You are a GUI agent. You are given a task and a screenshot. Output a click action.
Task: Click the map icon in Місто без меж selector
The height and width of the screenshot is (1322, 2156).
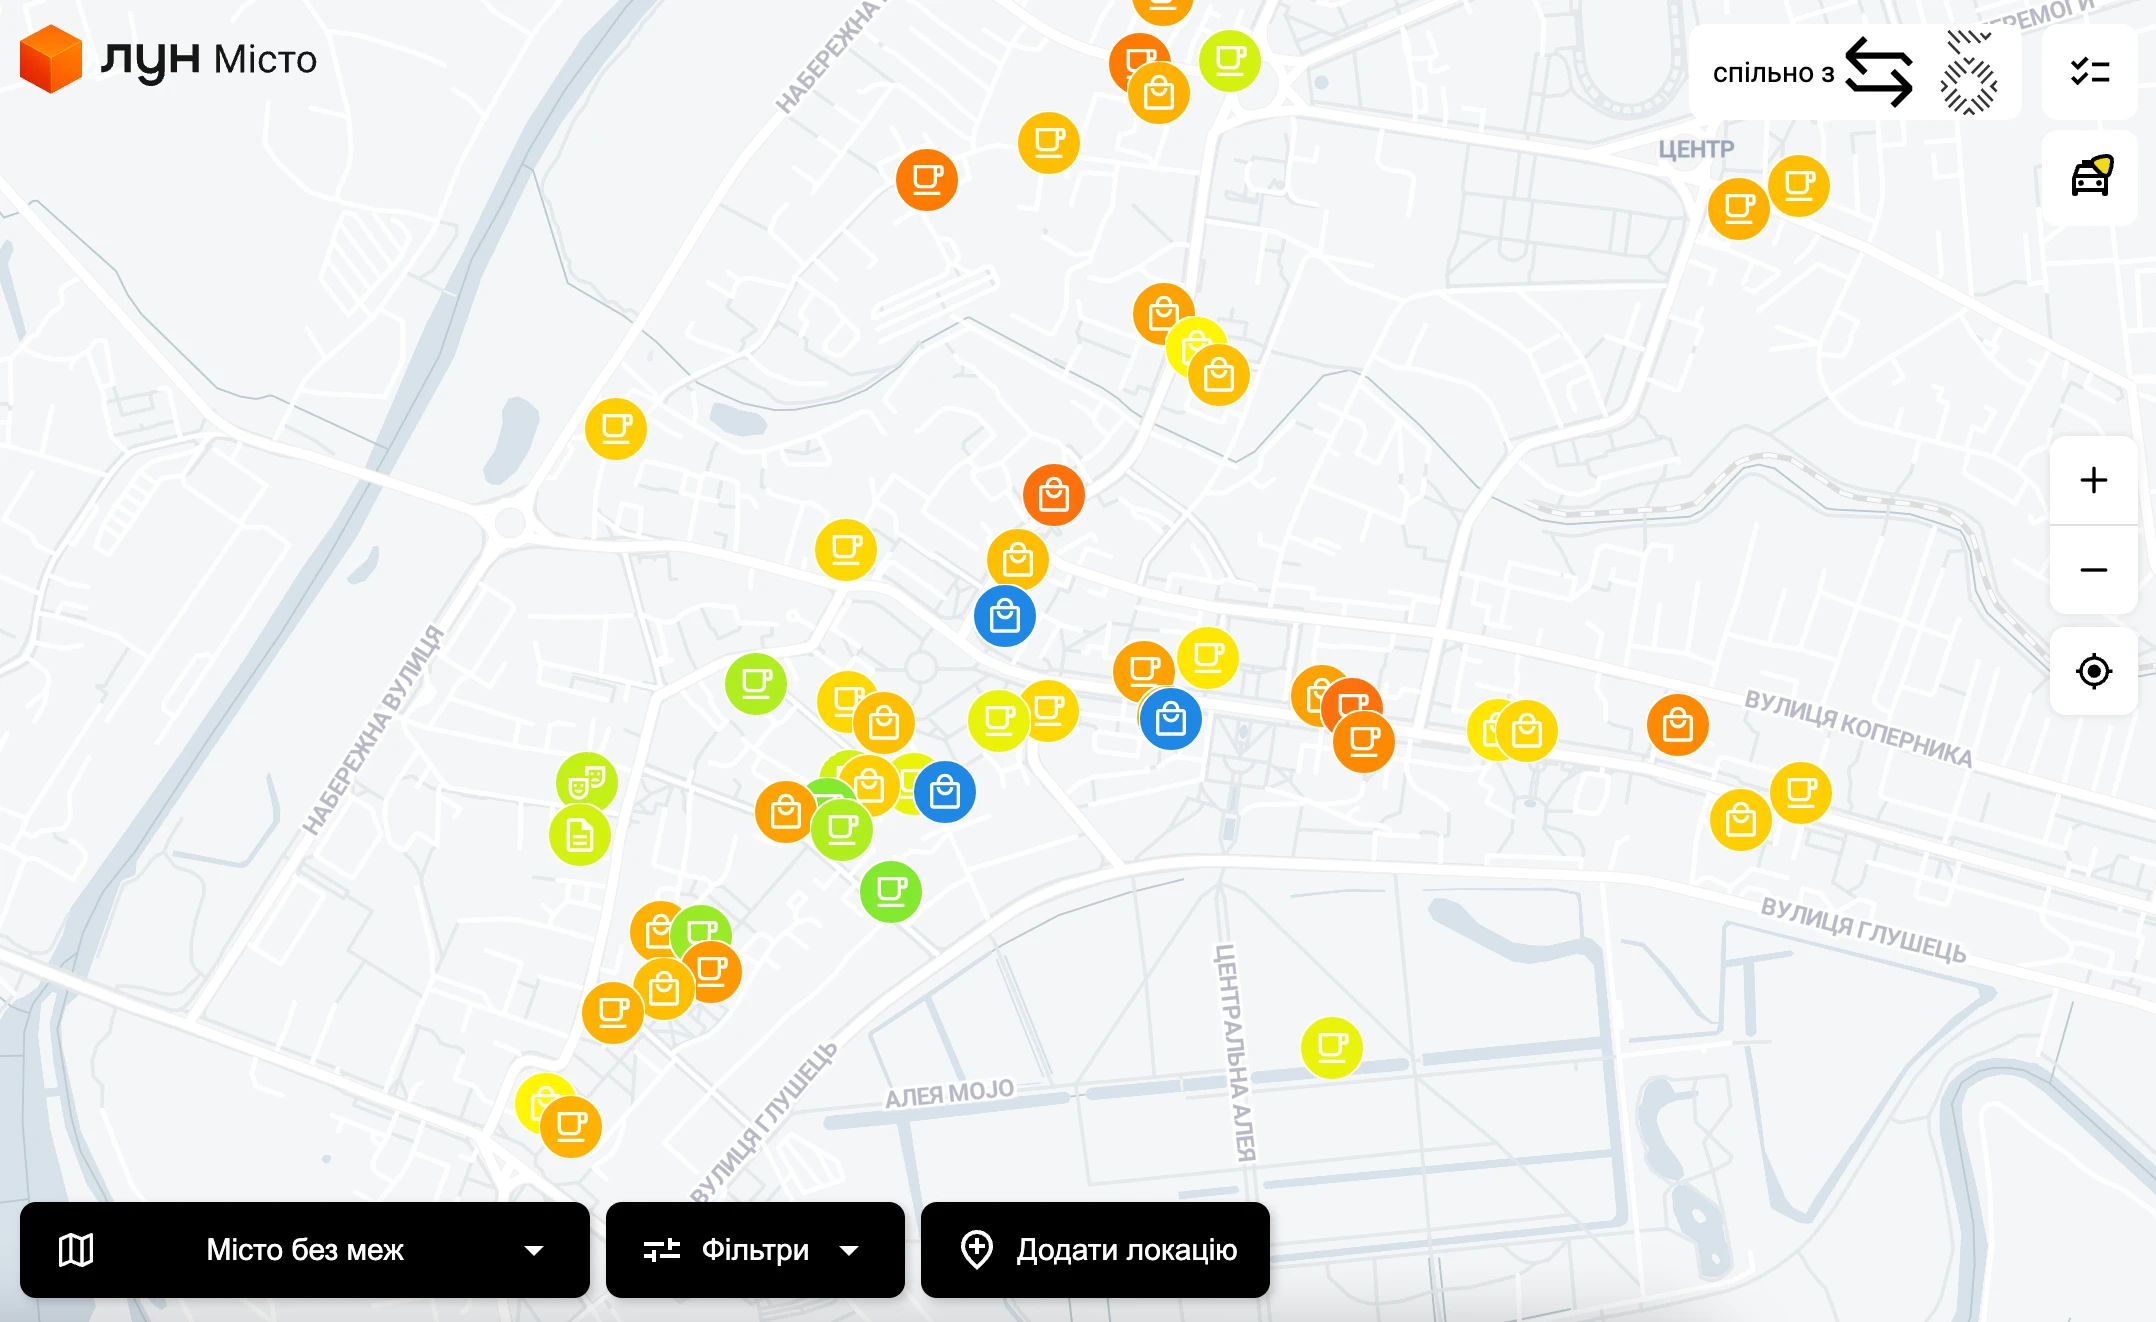point(76,1250)
